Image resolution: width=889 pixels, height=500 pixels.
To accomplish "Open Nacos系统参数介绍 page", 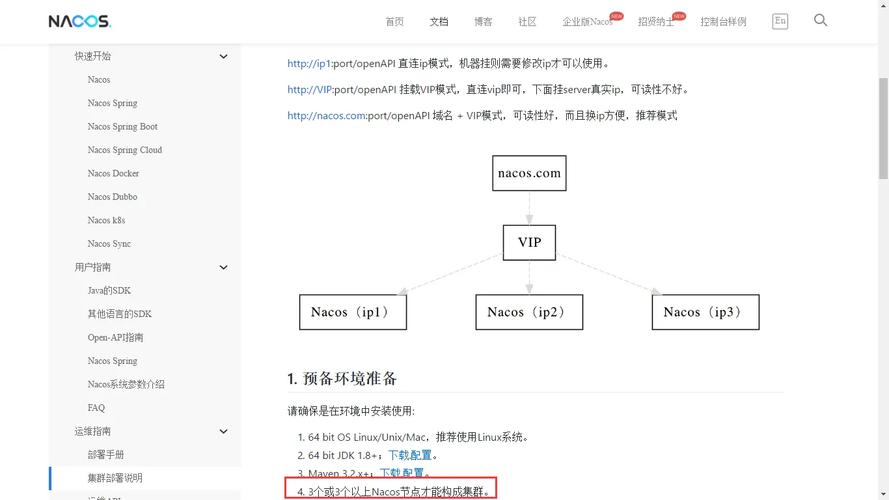I will coord(126,384).
